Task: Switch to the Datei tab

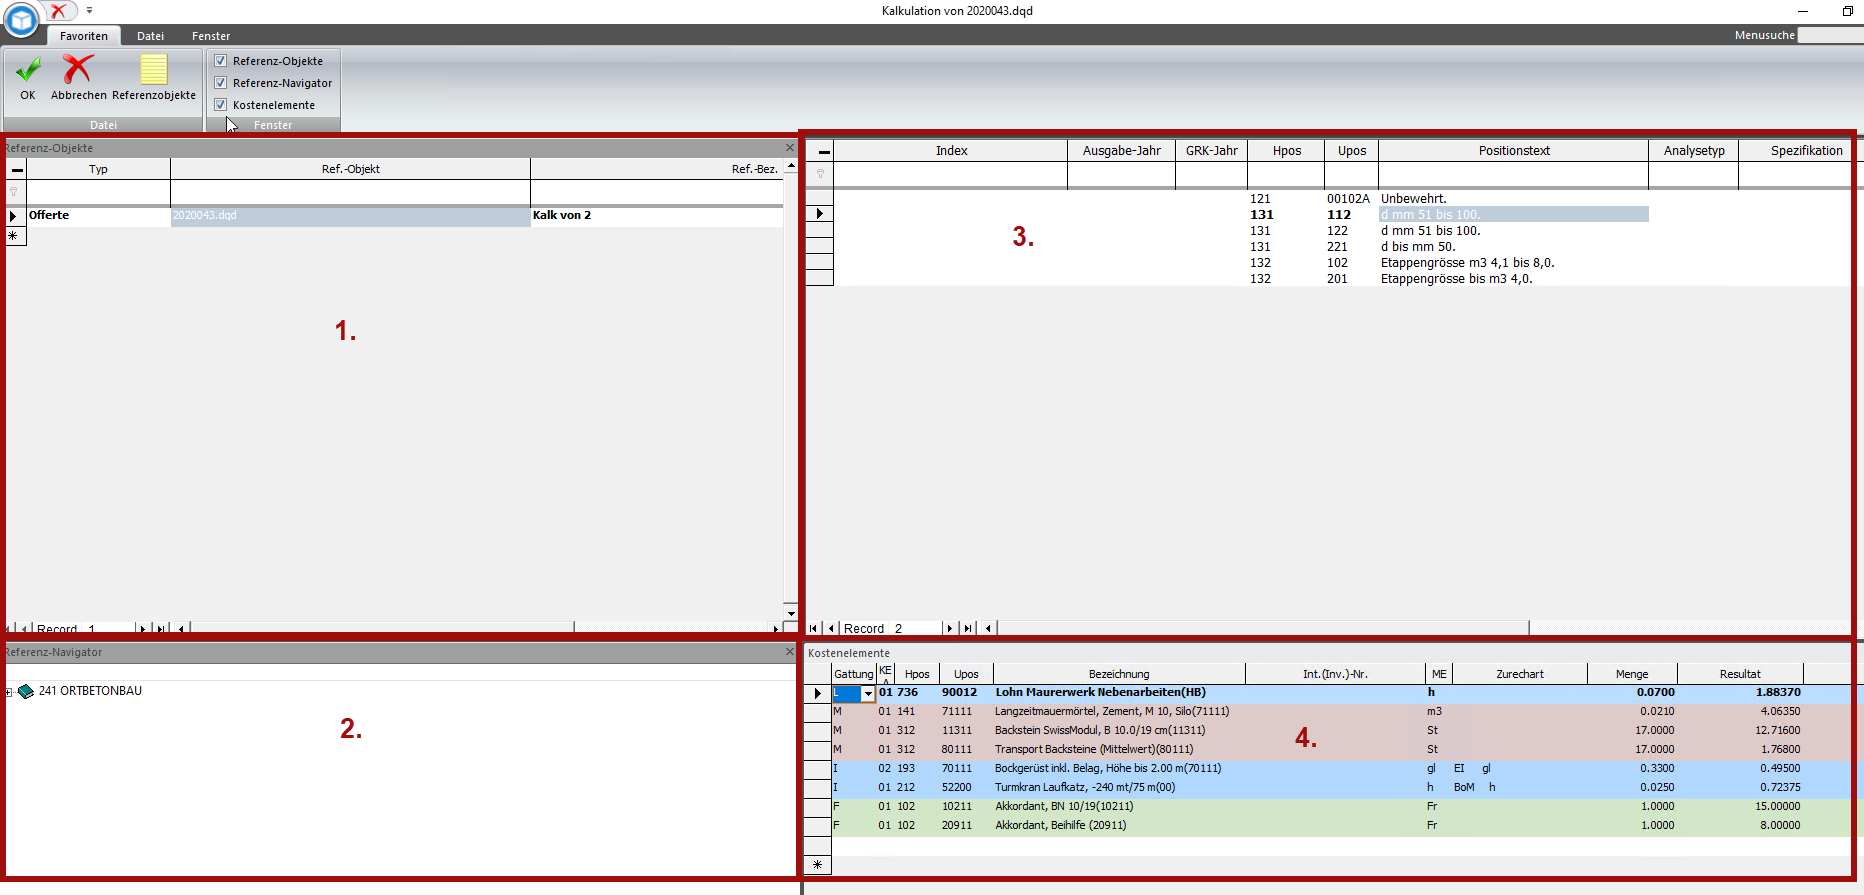Action: pyautogui.click(x=150, y=36)
